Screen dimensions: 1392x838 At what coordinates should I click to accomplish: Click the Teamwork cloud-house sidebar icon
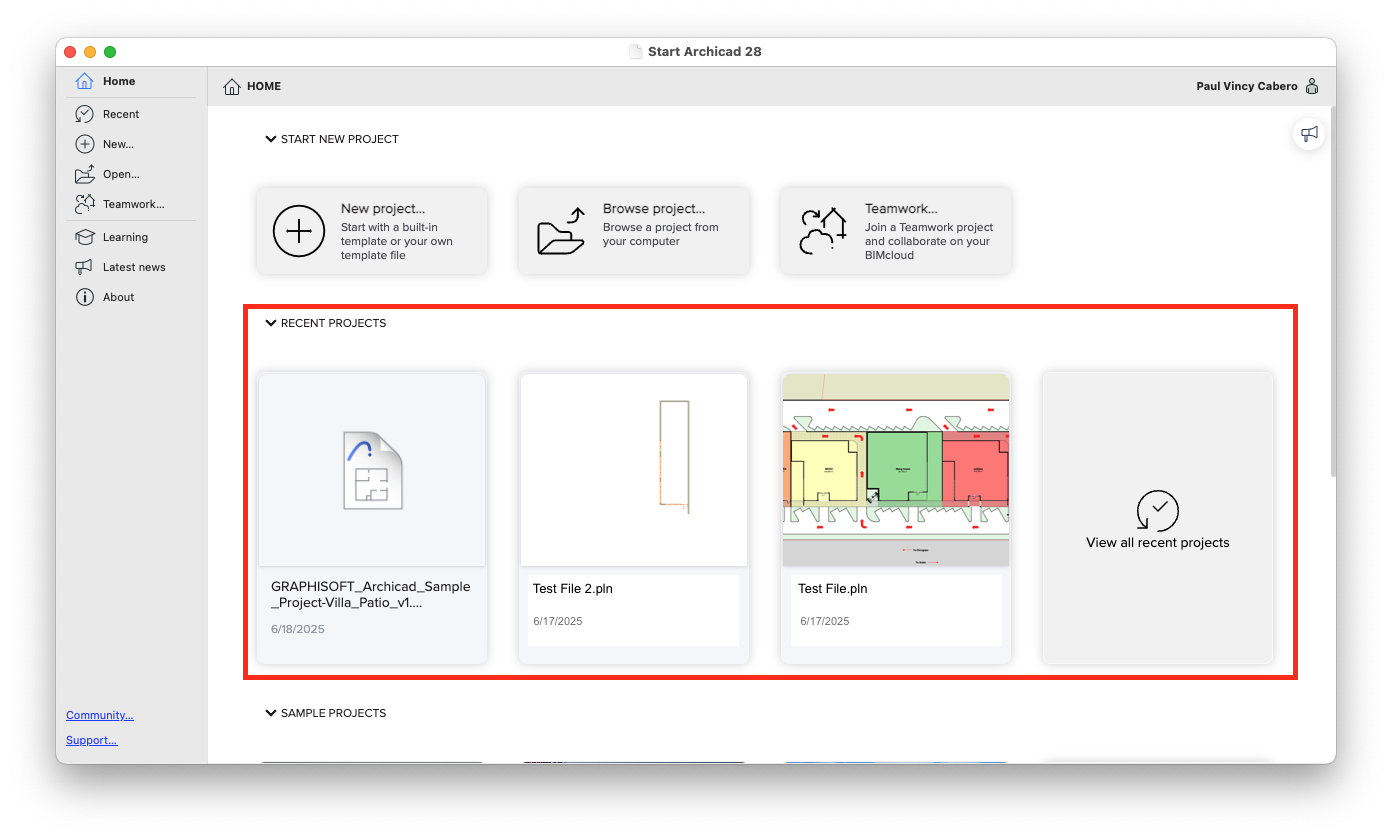tap(85, 204)
